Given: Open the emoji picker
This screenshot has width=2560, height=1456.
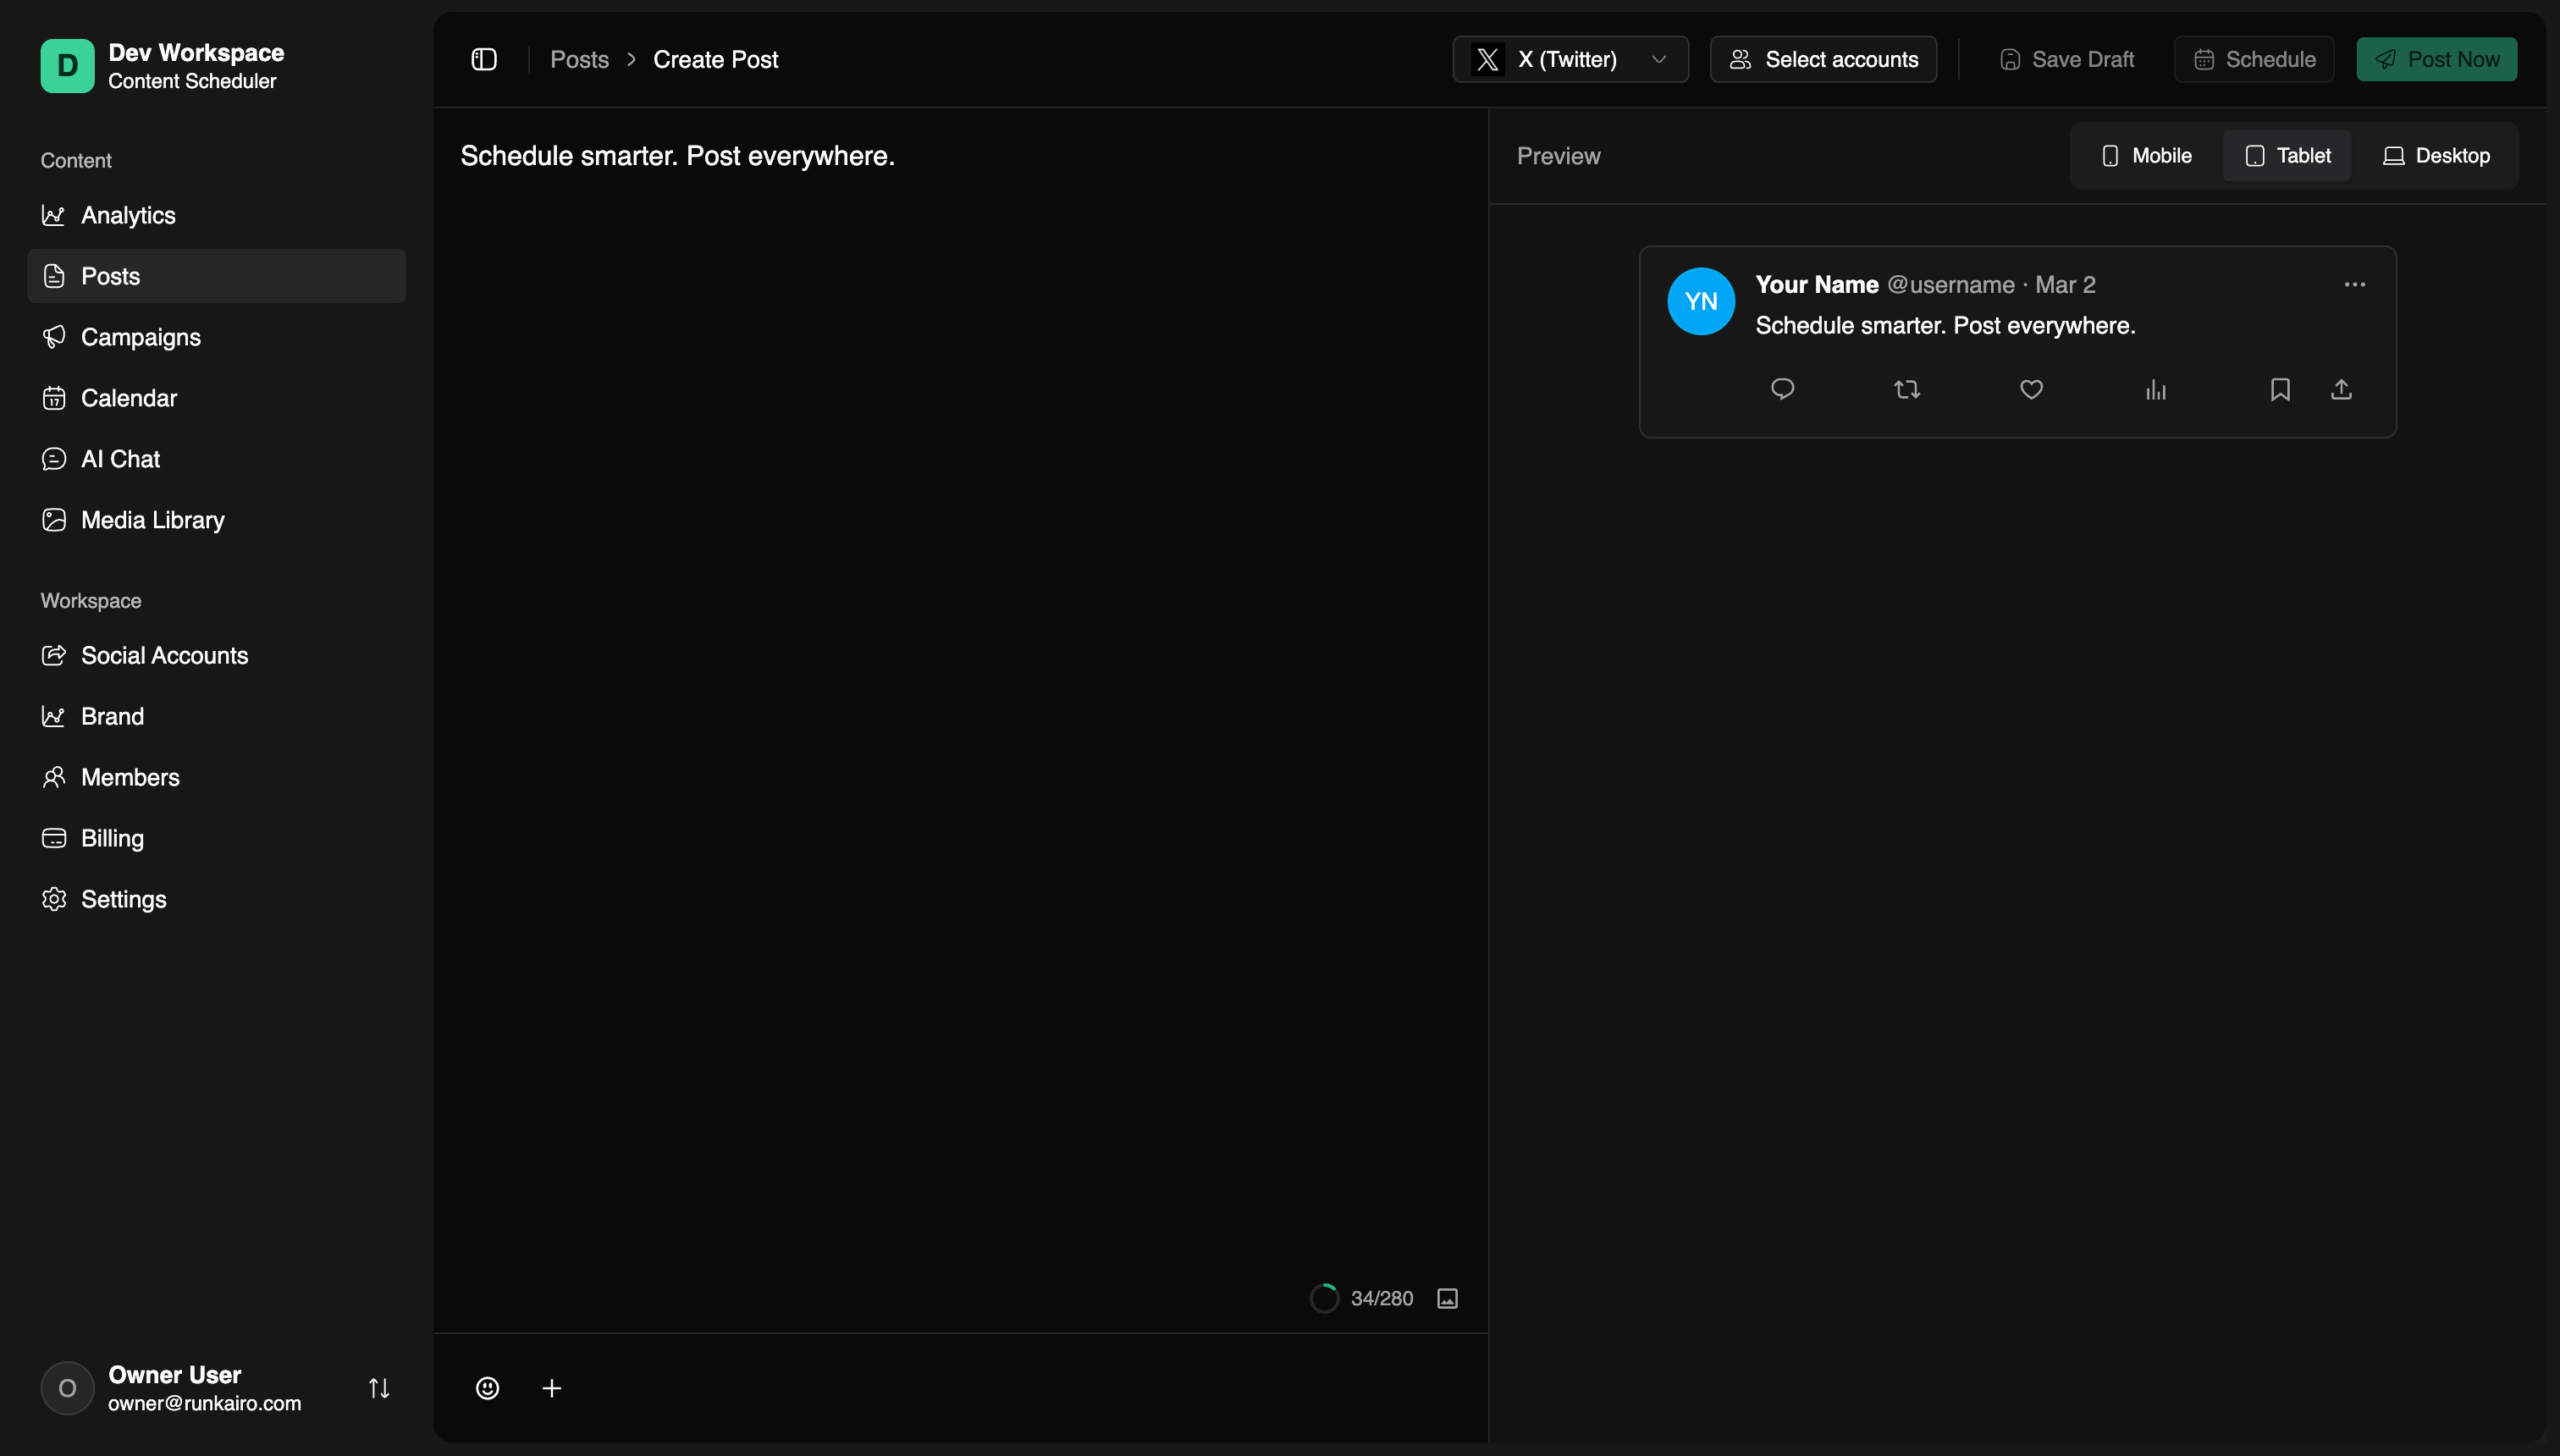Looking at the screenshot, I should [x=487, y=1388].
